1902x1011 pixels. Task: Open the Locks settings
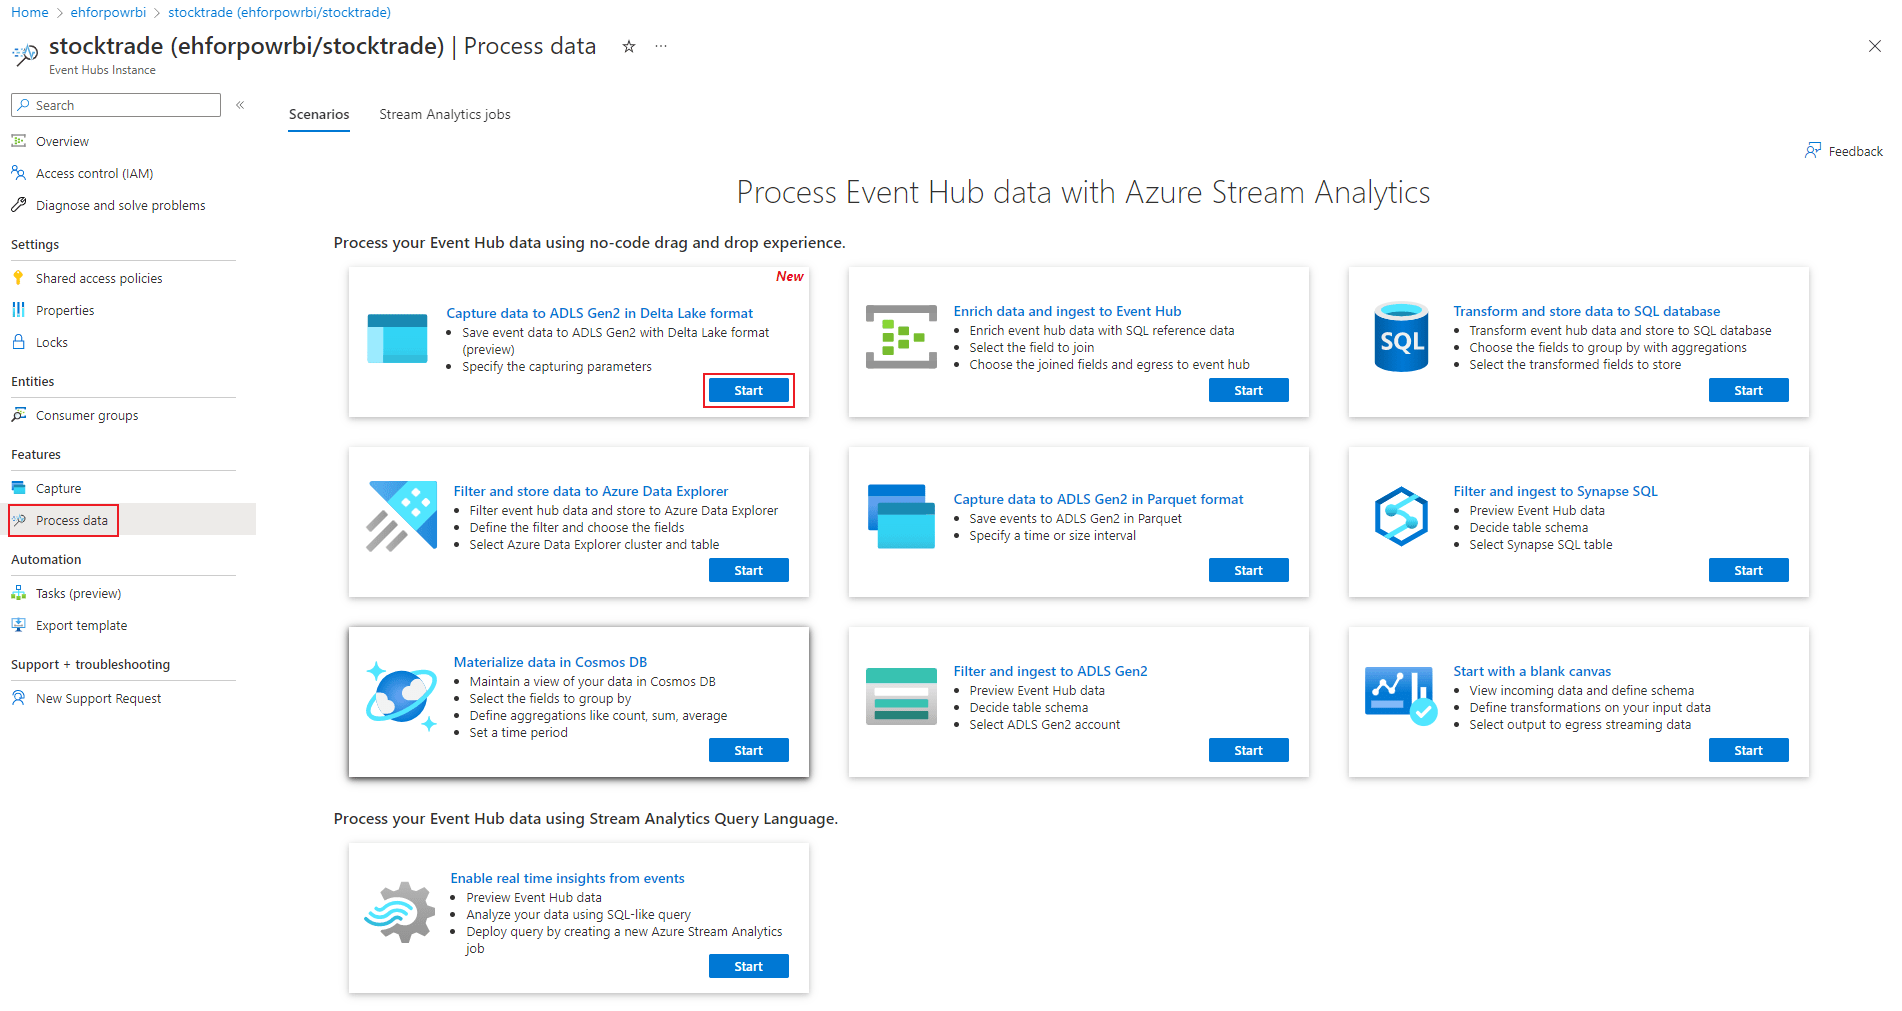coord(51,342)
